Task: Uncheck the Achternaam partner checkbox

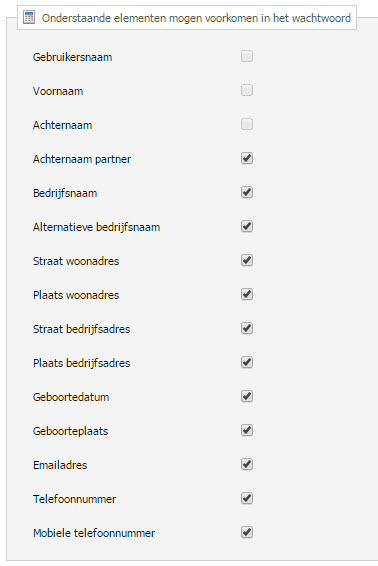Action: pyautogui.click(x=247, y=158)
